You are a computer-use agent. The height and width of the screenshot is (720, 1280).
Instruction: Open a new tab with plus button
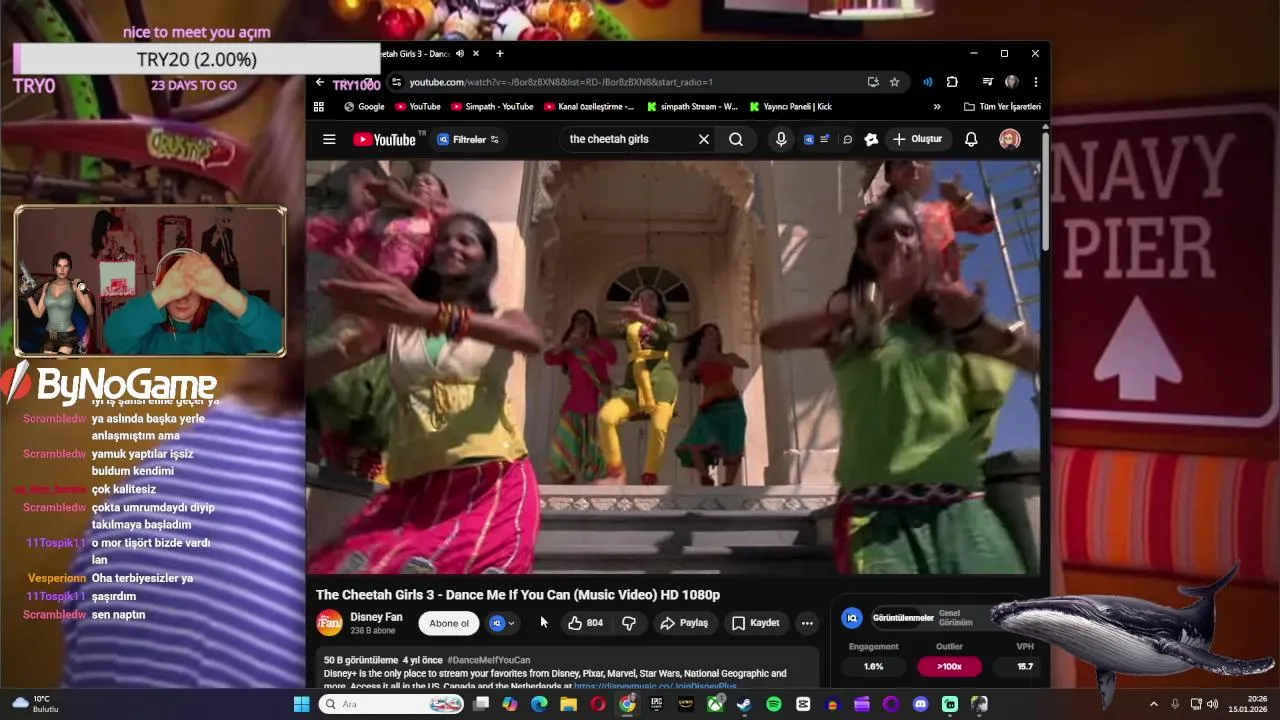click(500, 53)
